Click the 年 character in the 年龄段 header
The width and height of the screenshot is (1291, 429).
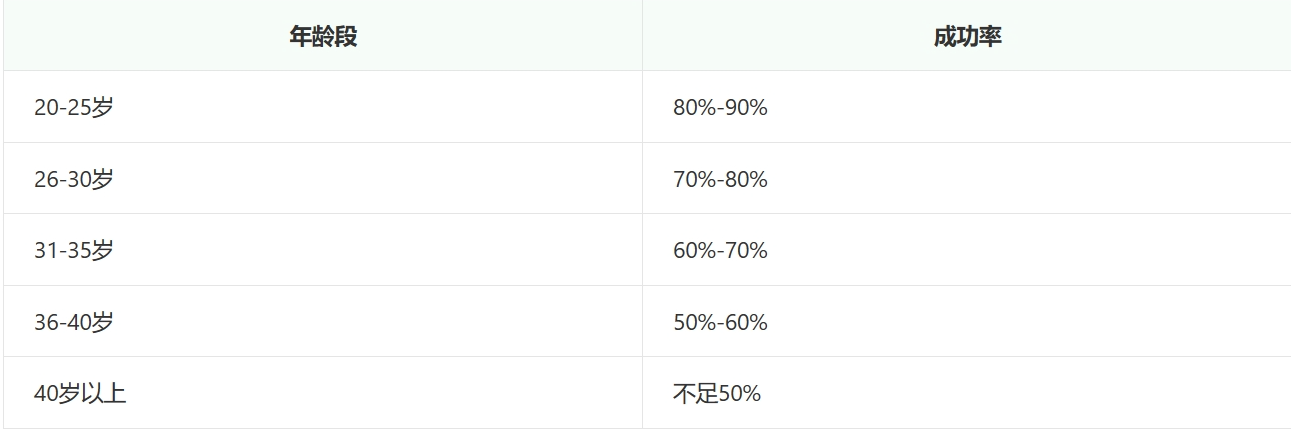300,37
